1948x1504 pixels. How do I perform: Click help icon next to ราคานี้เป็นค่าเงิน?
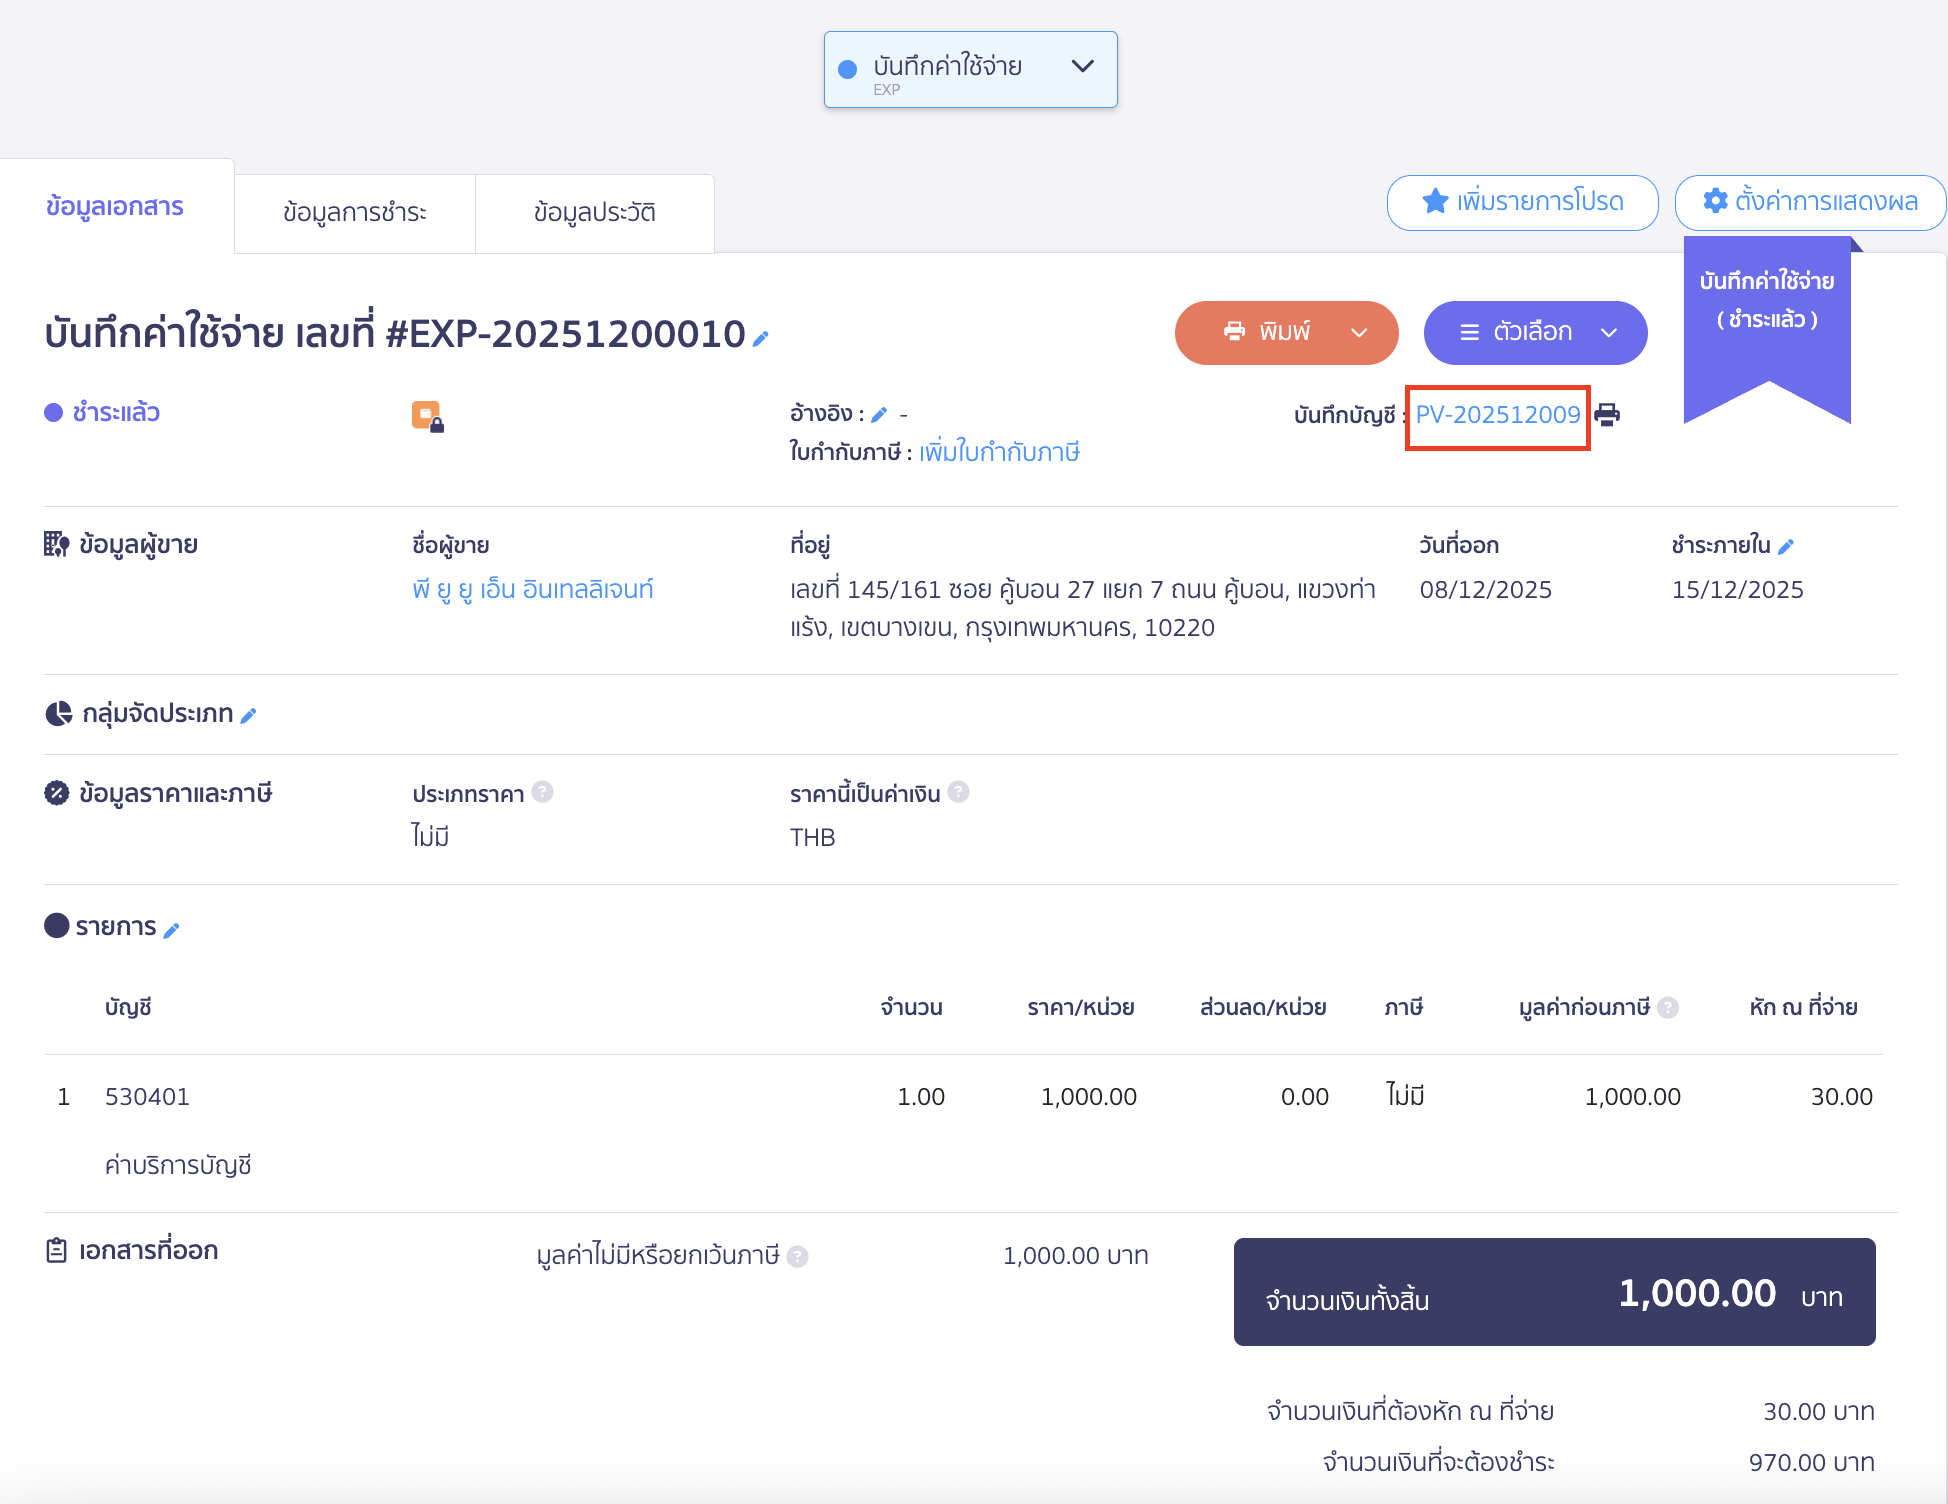point(958,792)
